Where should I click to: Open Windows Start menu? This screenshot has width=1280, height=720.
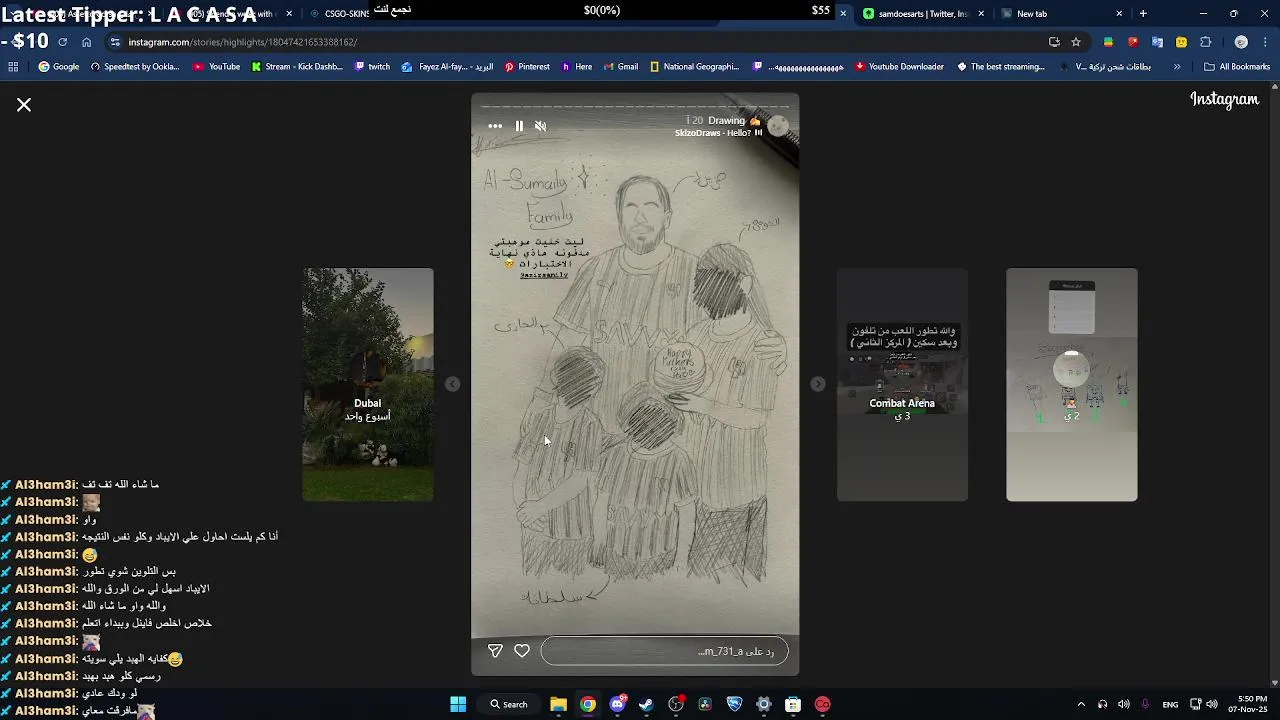[x=458, y=704]
